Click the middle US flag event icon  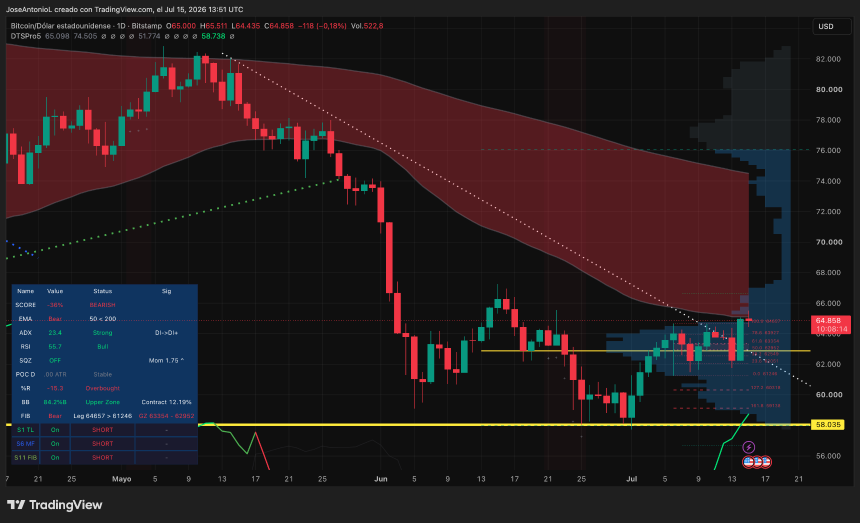coord(757,462)
